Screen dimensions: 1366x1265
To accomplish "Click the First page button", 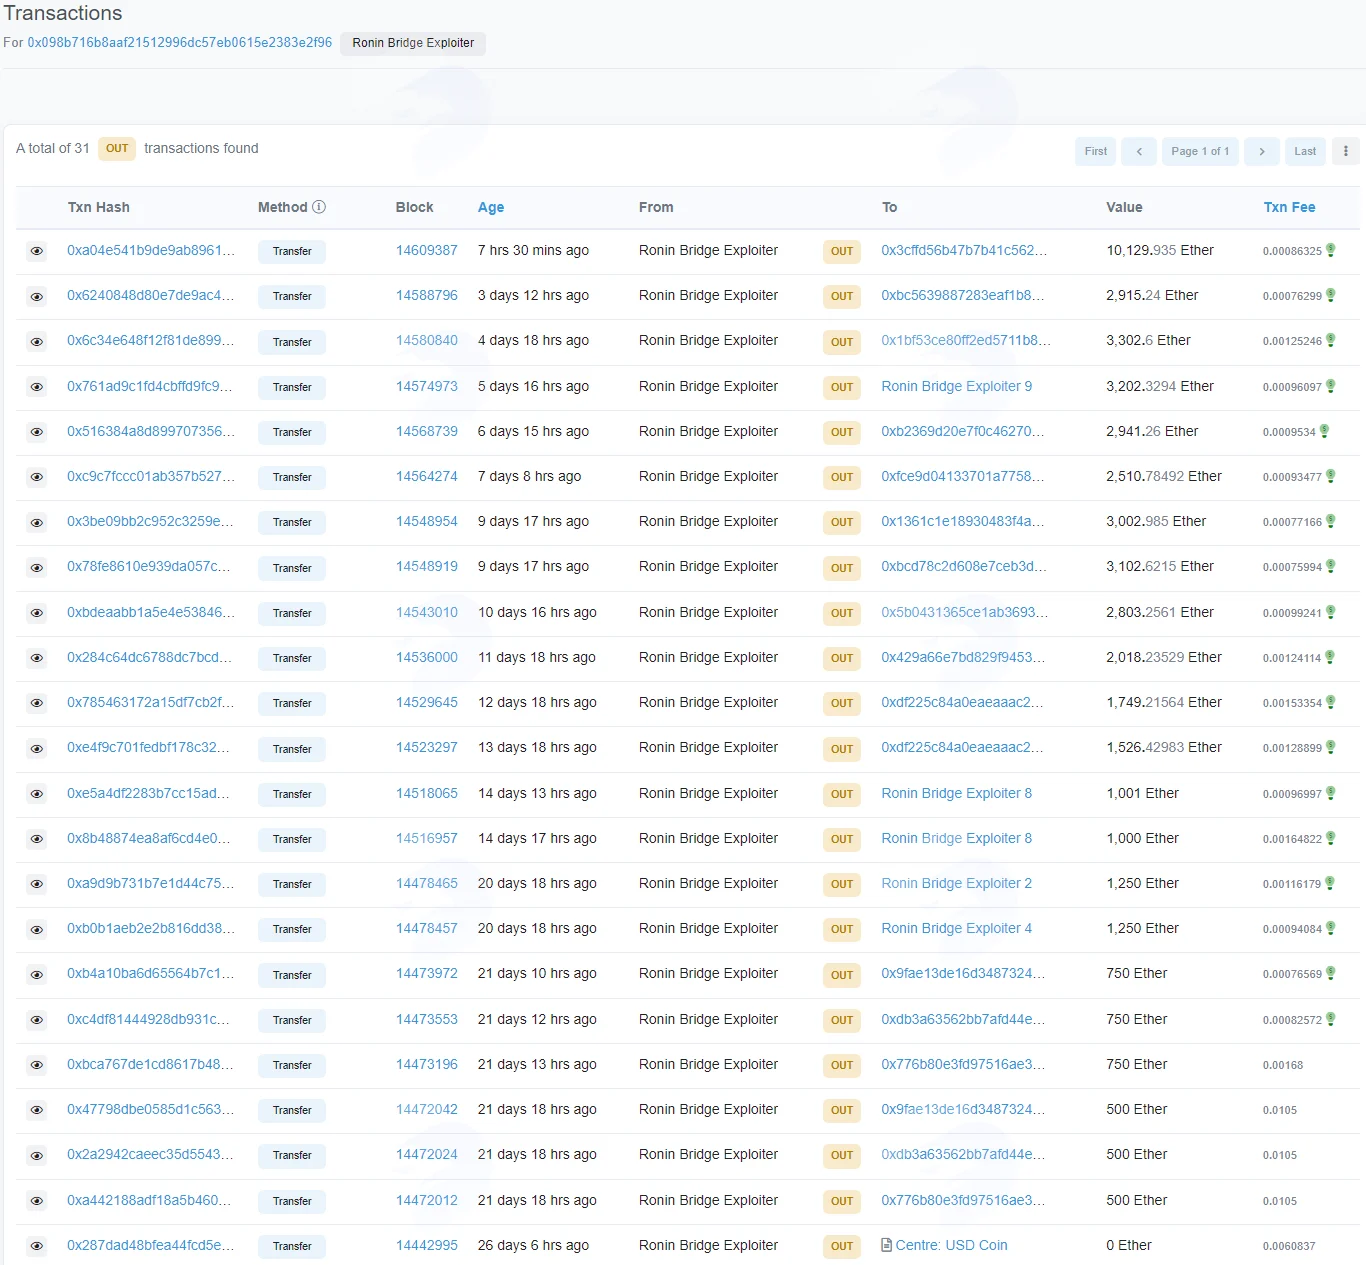I will 1096,151.
